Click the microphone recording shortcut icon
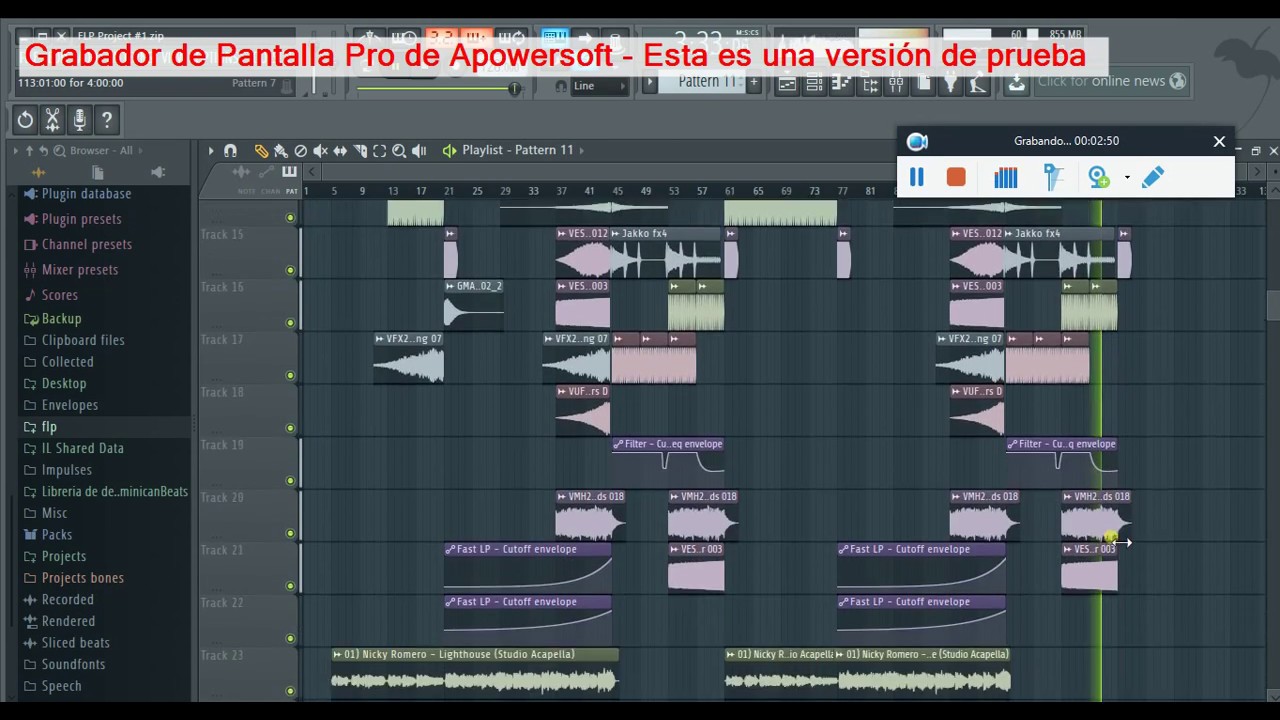Viewport: 1280px width, 720px height. coord(79,120)
